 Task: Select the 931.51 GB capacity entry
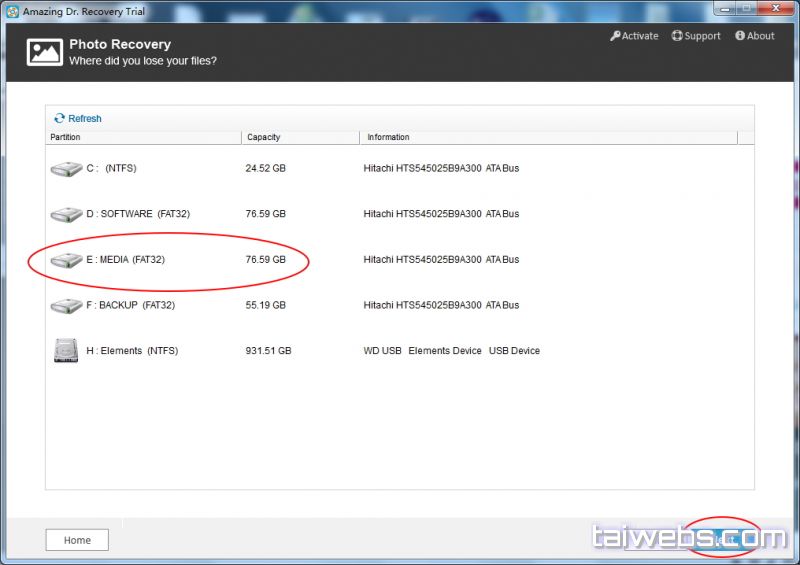268,351
